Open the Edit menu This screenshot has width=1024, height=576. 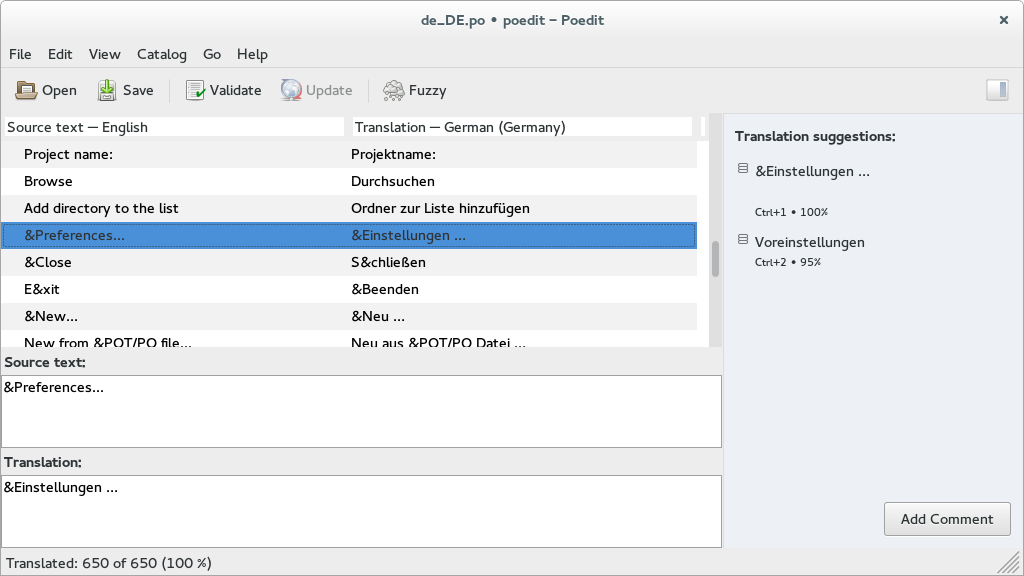click(x=60, y=54)
